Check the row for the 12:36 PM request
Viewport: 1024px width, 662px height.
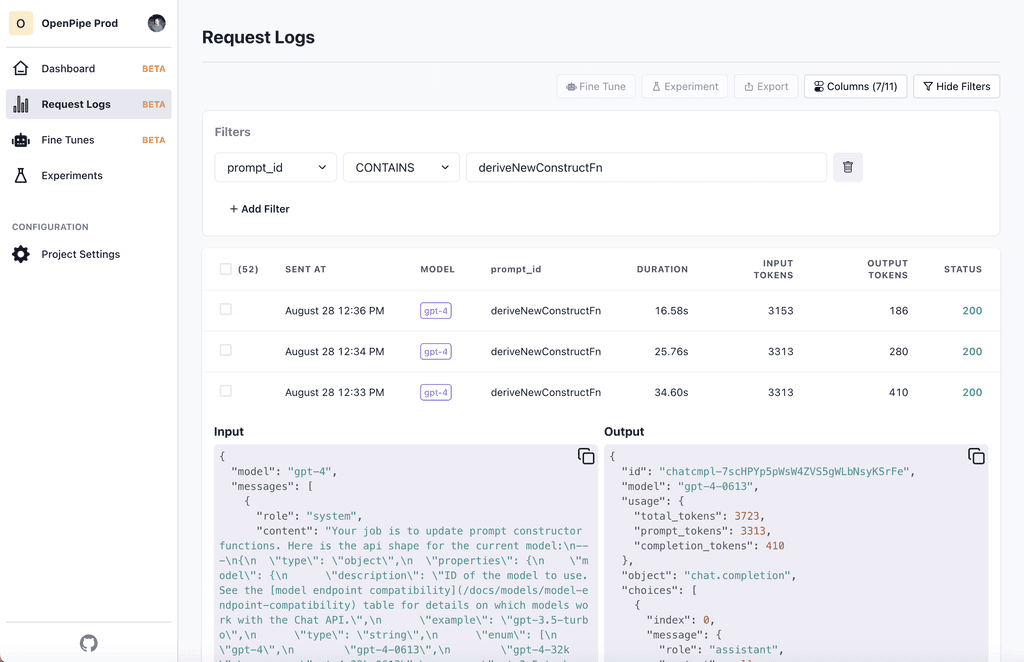pyautogui.click(x=225, y=310)
